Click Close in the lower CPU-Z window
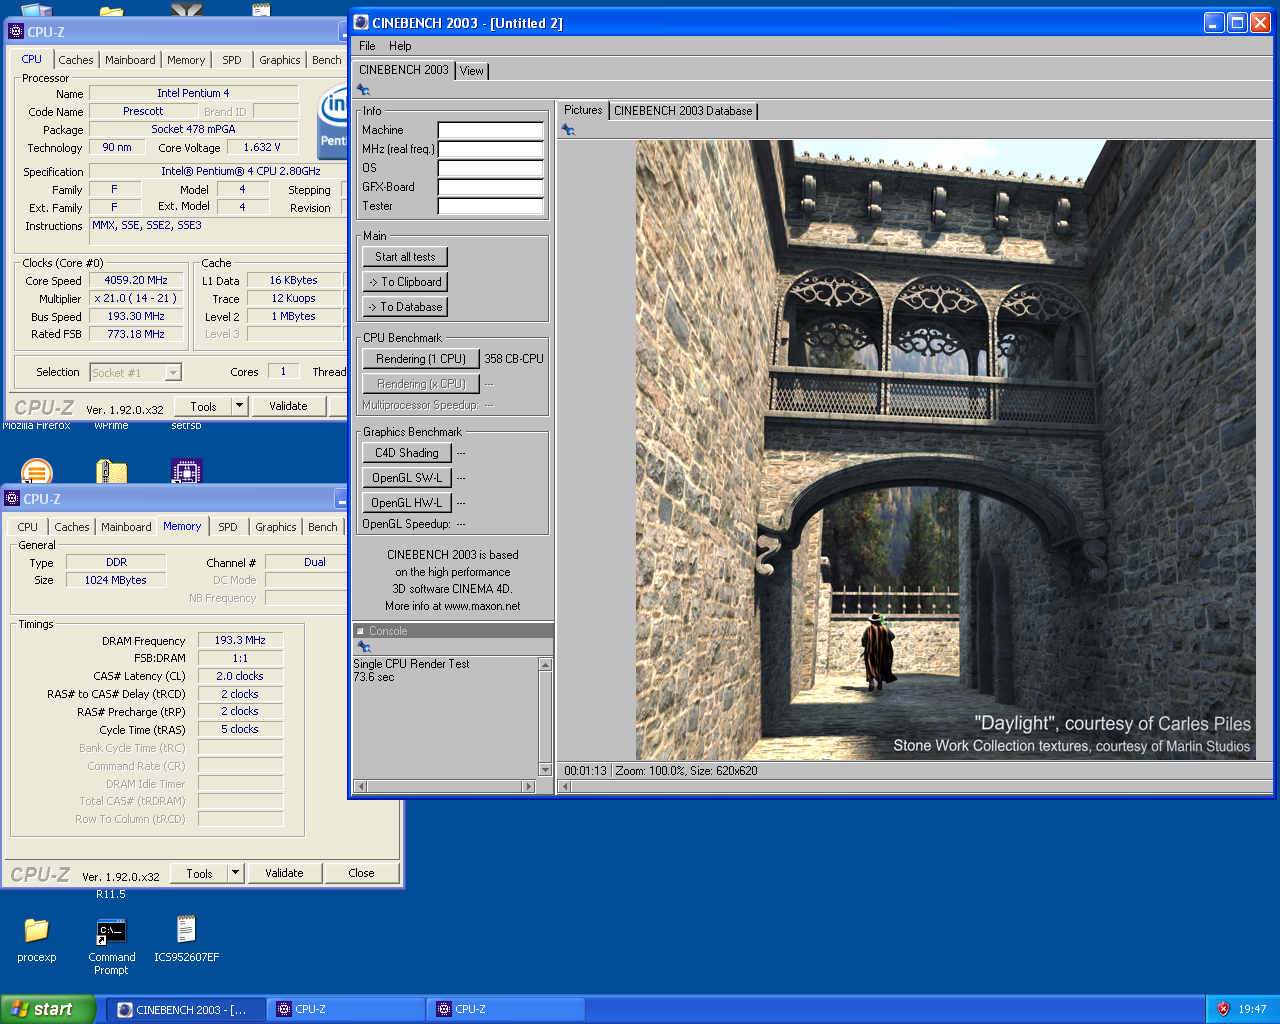Image resolution: width=1280 pixels, height=1024 pixels. (361, 873)
